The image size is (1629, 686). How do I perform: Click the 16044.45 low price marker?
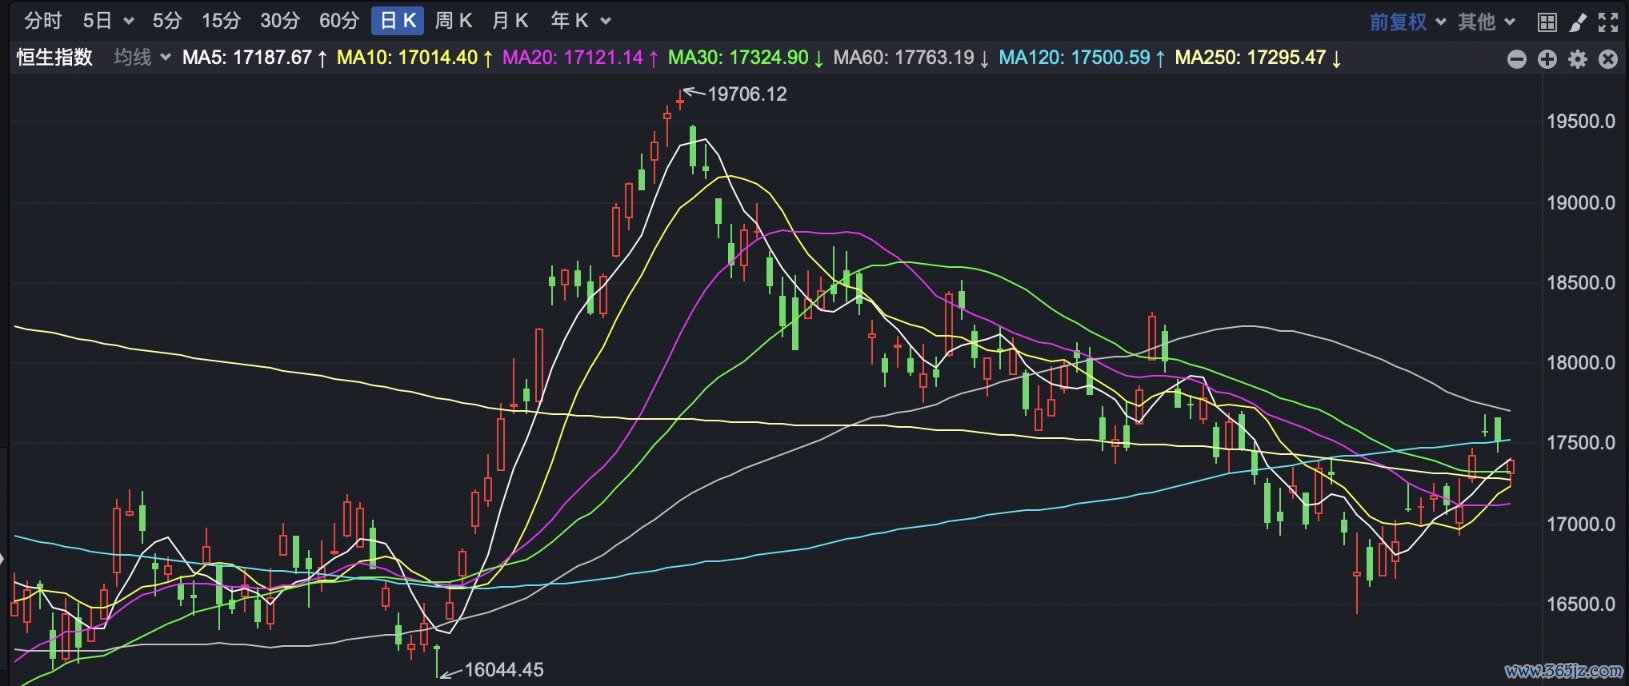click(x=504, y=670)
